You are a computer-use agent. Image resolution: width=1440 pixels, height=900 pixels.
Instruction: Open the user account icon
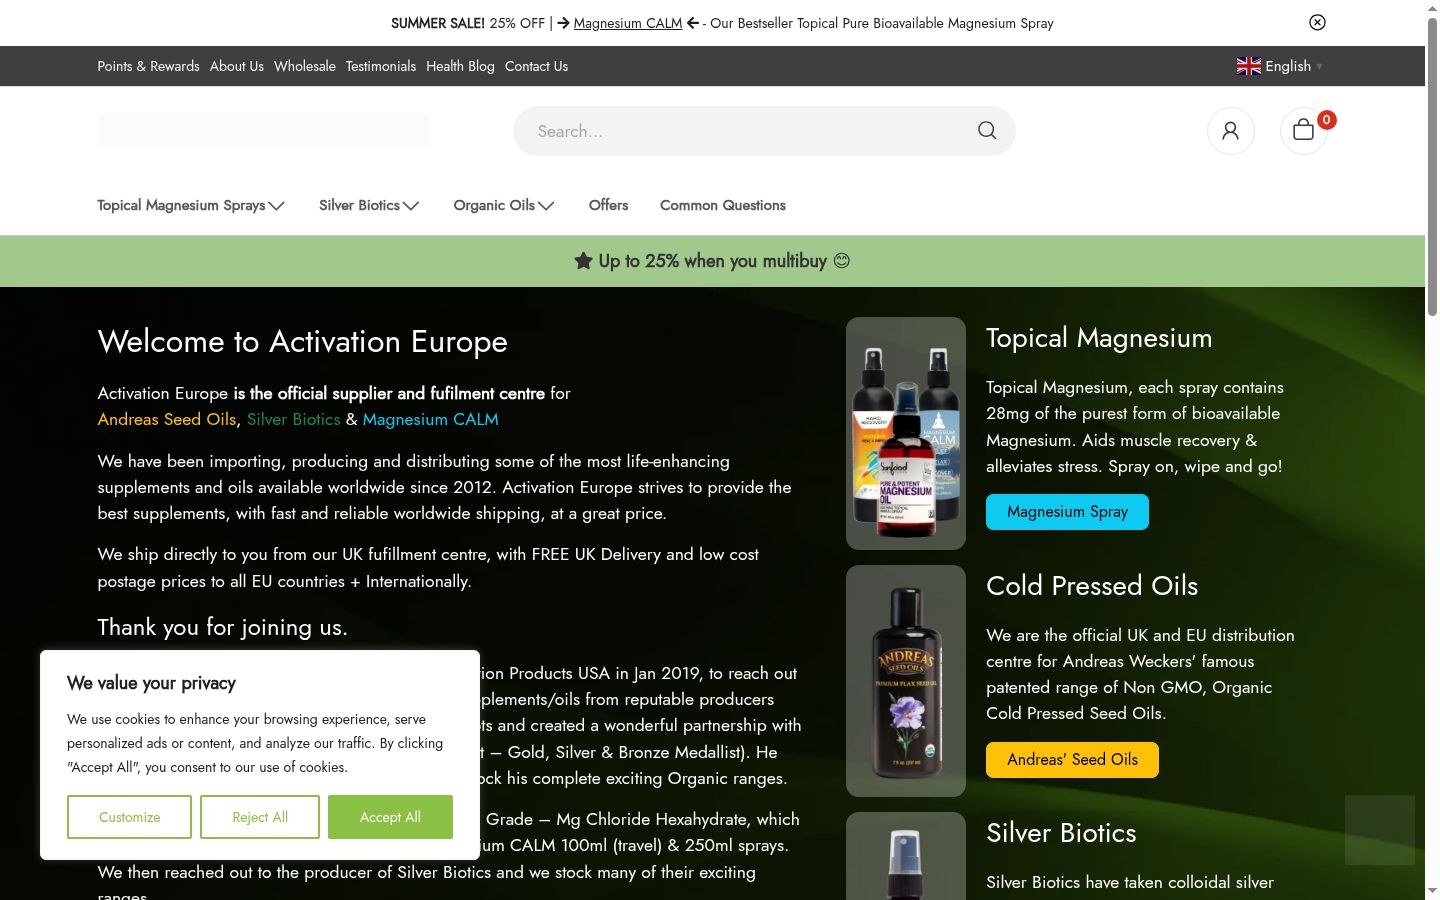coord(1231,131)
